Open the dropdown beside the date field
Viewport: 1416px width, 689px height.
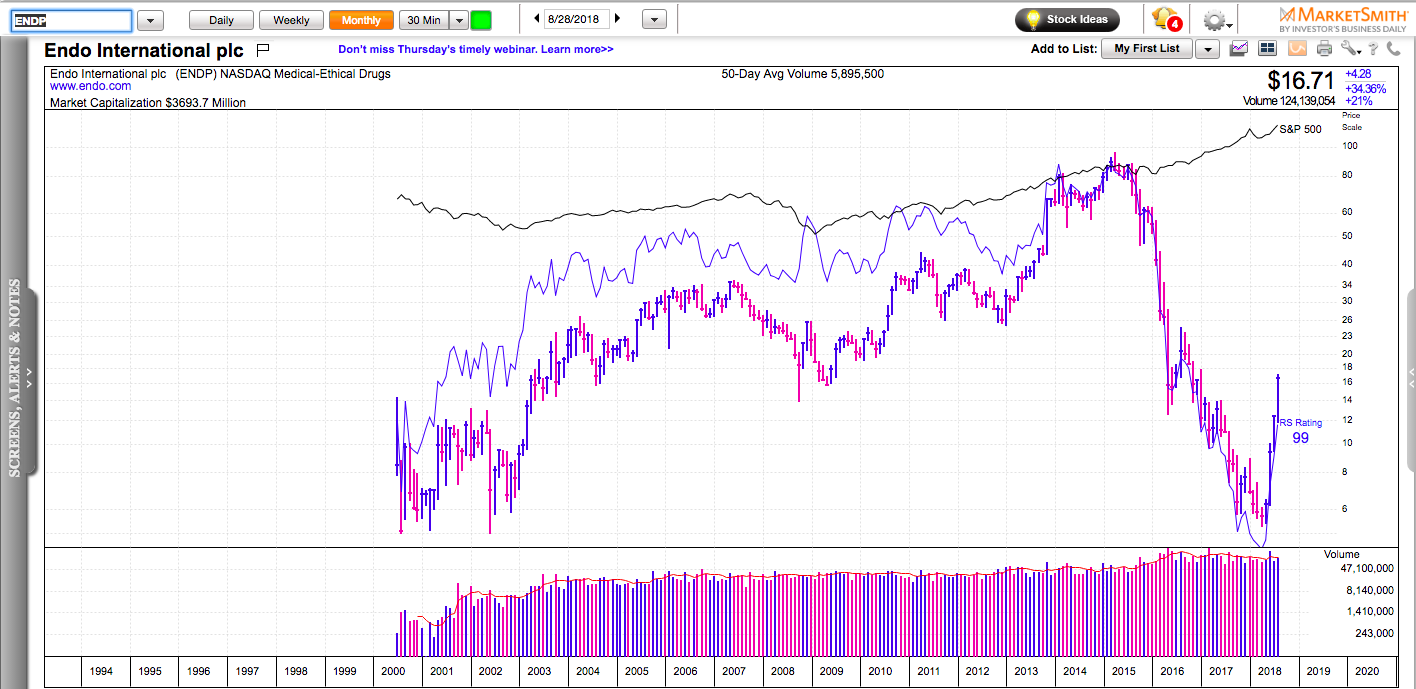[x=653, y=20]
